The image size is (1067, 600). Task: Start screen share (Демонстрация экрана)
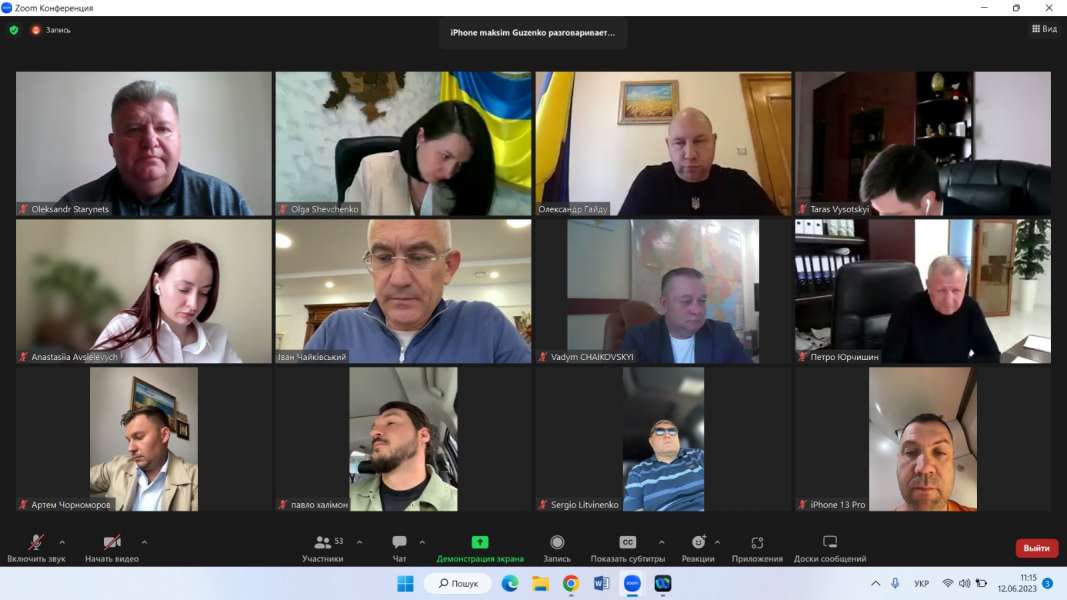point(480,546)
